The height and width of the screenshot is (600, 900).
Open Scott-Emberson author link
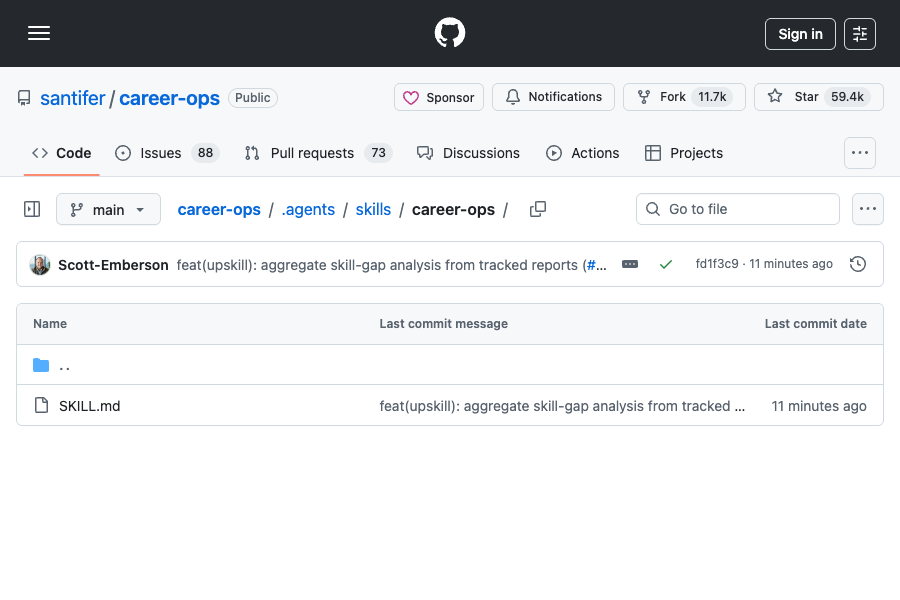(113, 265)
